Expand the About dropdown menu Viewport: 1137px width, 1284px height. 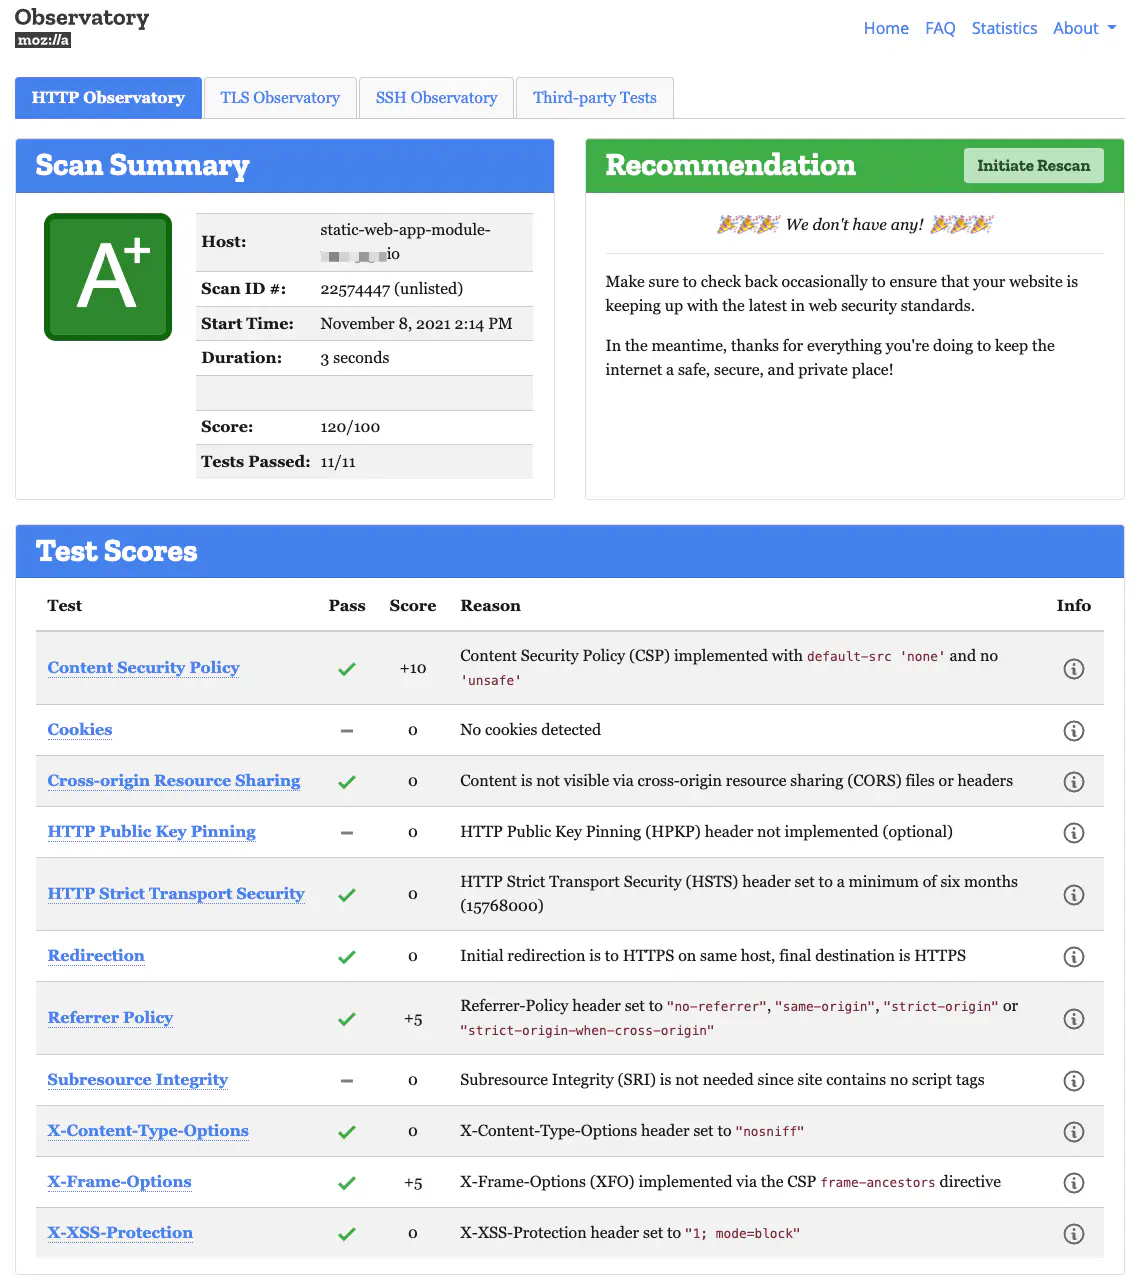pos(1084,28)
